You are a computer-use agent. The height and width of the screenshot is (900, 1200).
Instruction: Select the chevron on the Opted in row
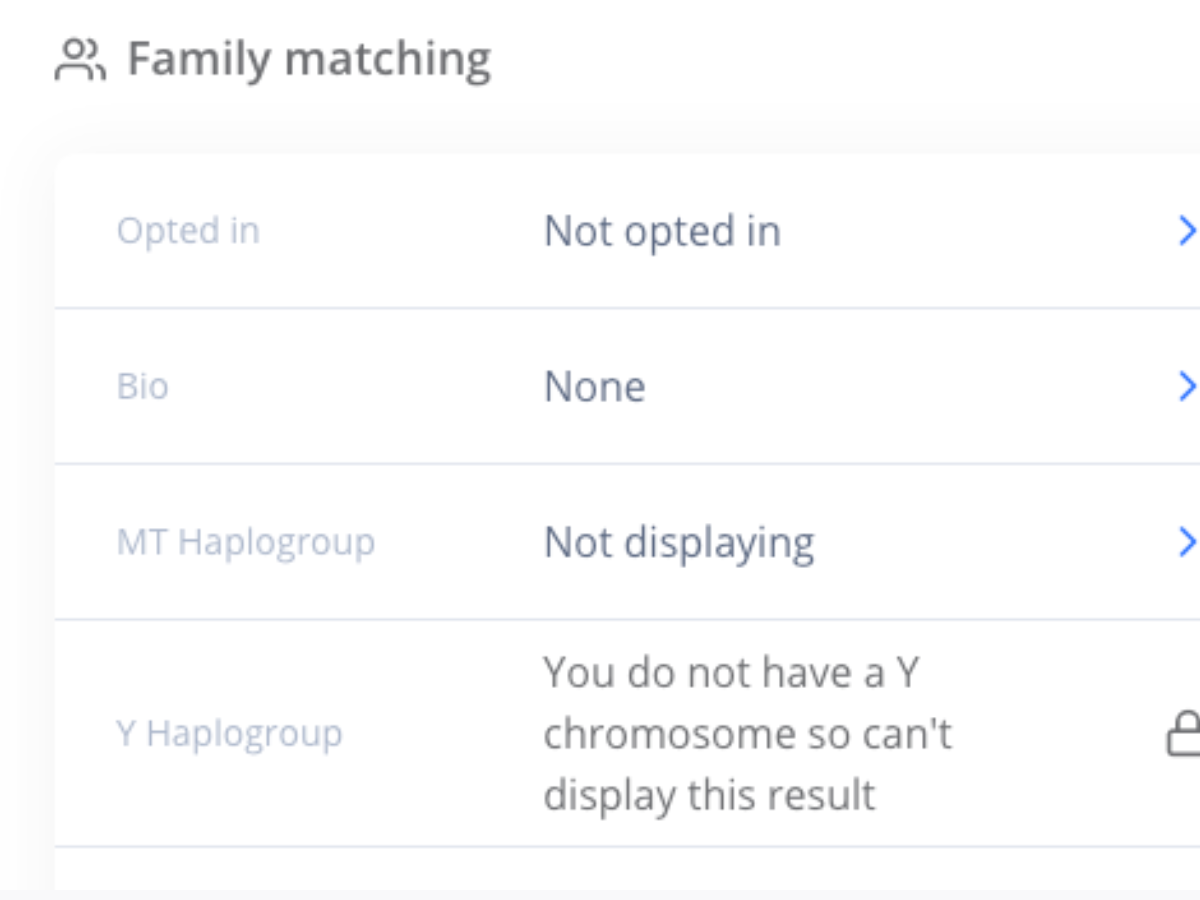point(1189,231)
